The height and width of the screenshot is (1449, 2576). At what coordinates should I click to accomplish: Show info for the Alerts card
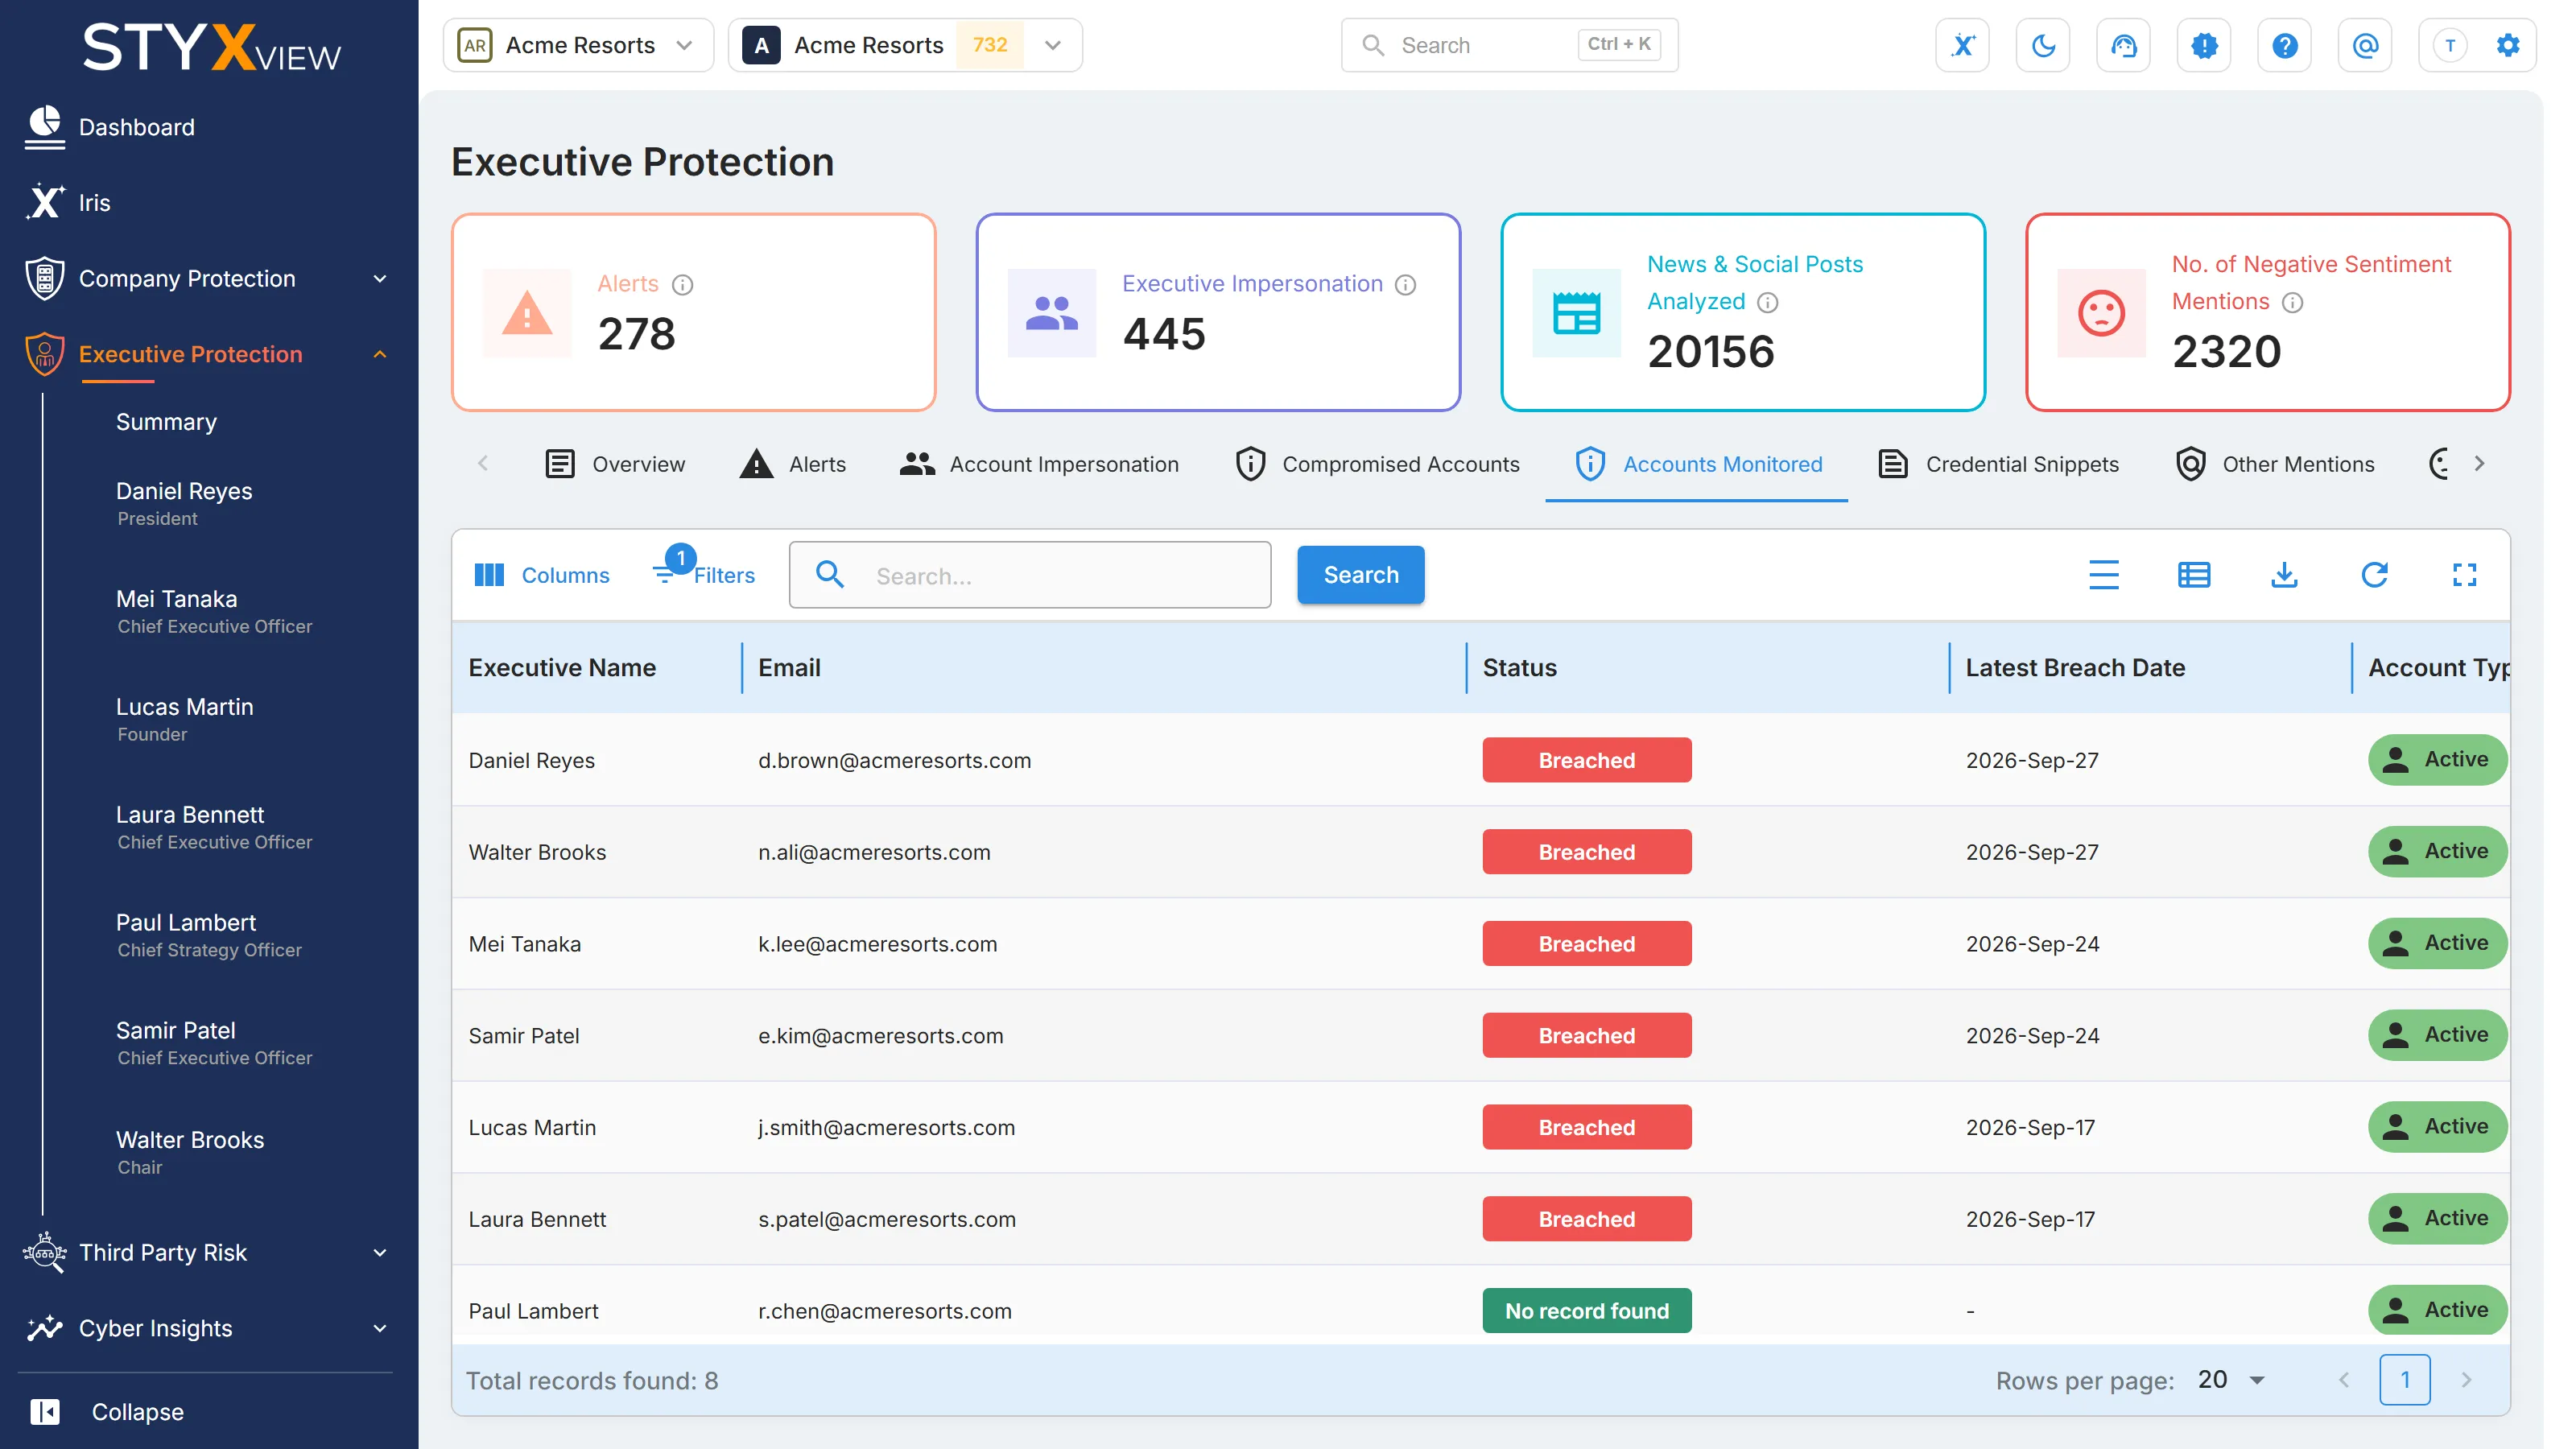click(682, 285)
